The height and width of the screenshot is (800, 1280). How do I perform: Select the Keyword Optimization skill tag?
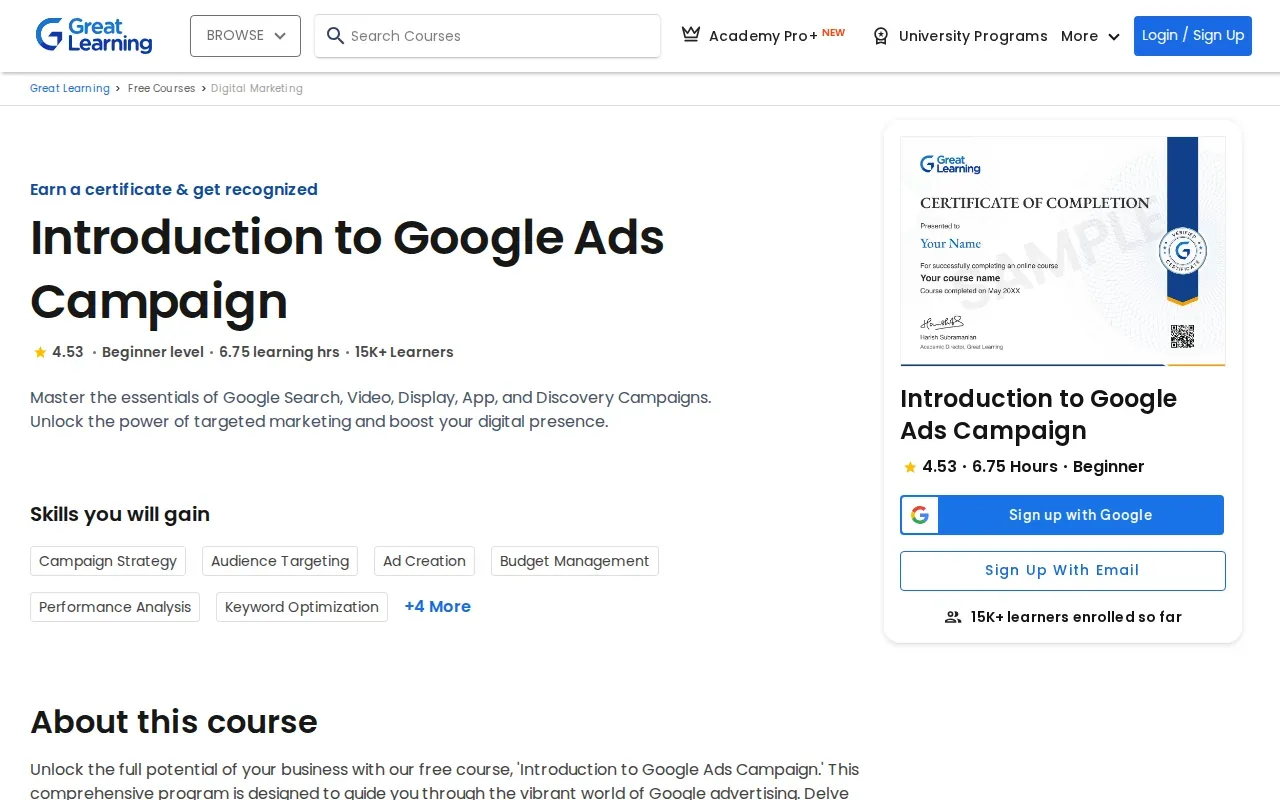(x=302, y=607)
